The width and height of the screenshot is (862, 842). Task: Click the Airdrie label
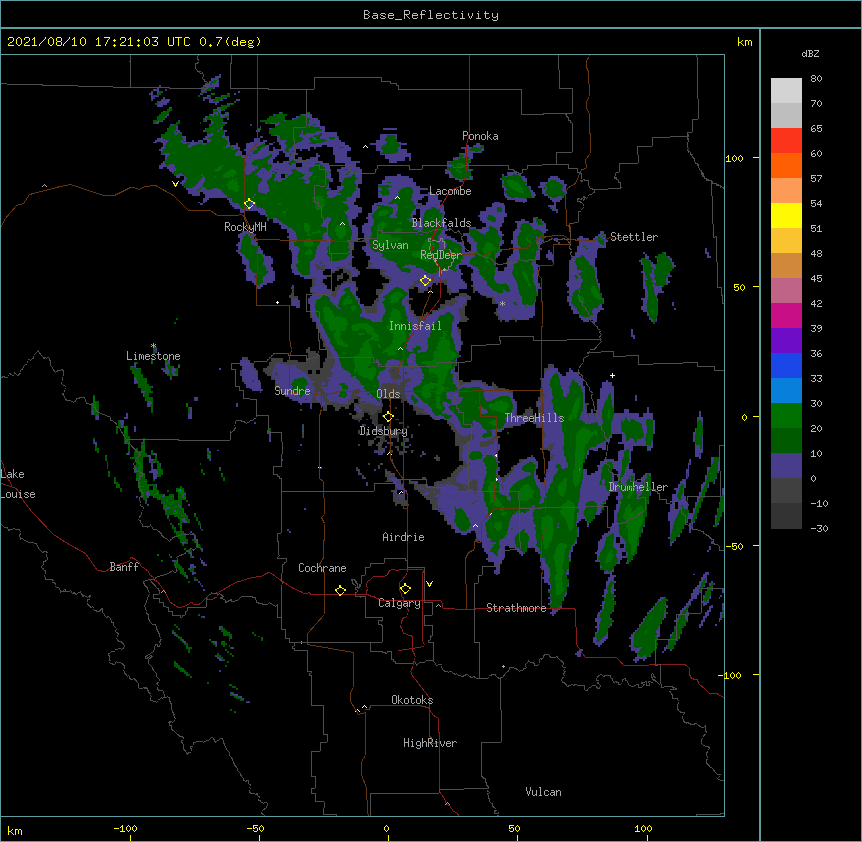[403, 537]
